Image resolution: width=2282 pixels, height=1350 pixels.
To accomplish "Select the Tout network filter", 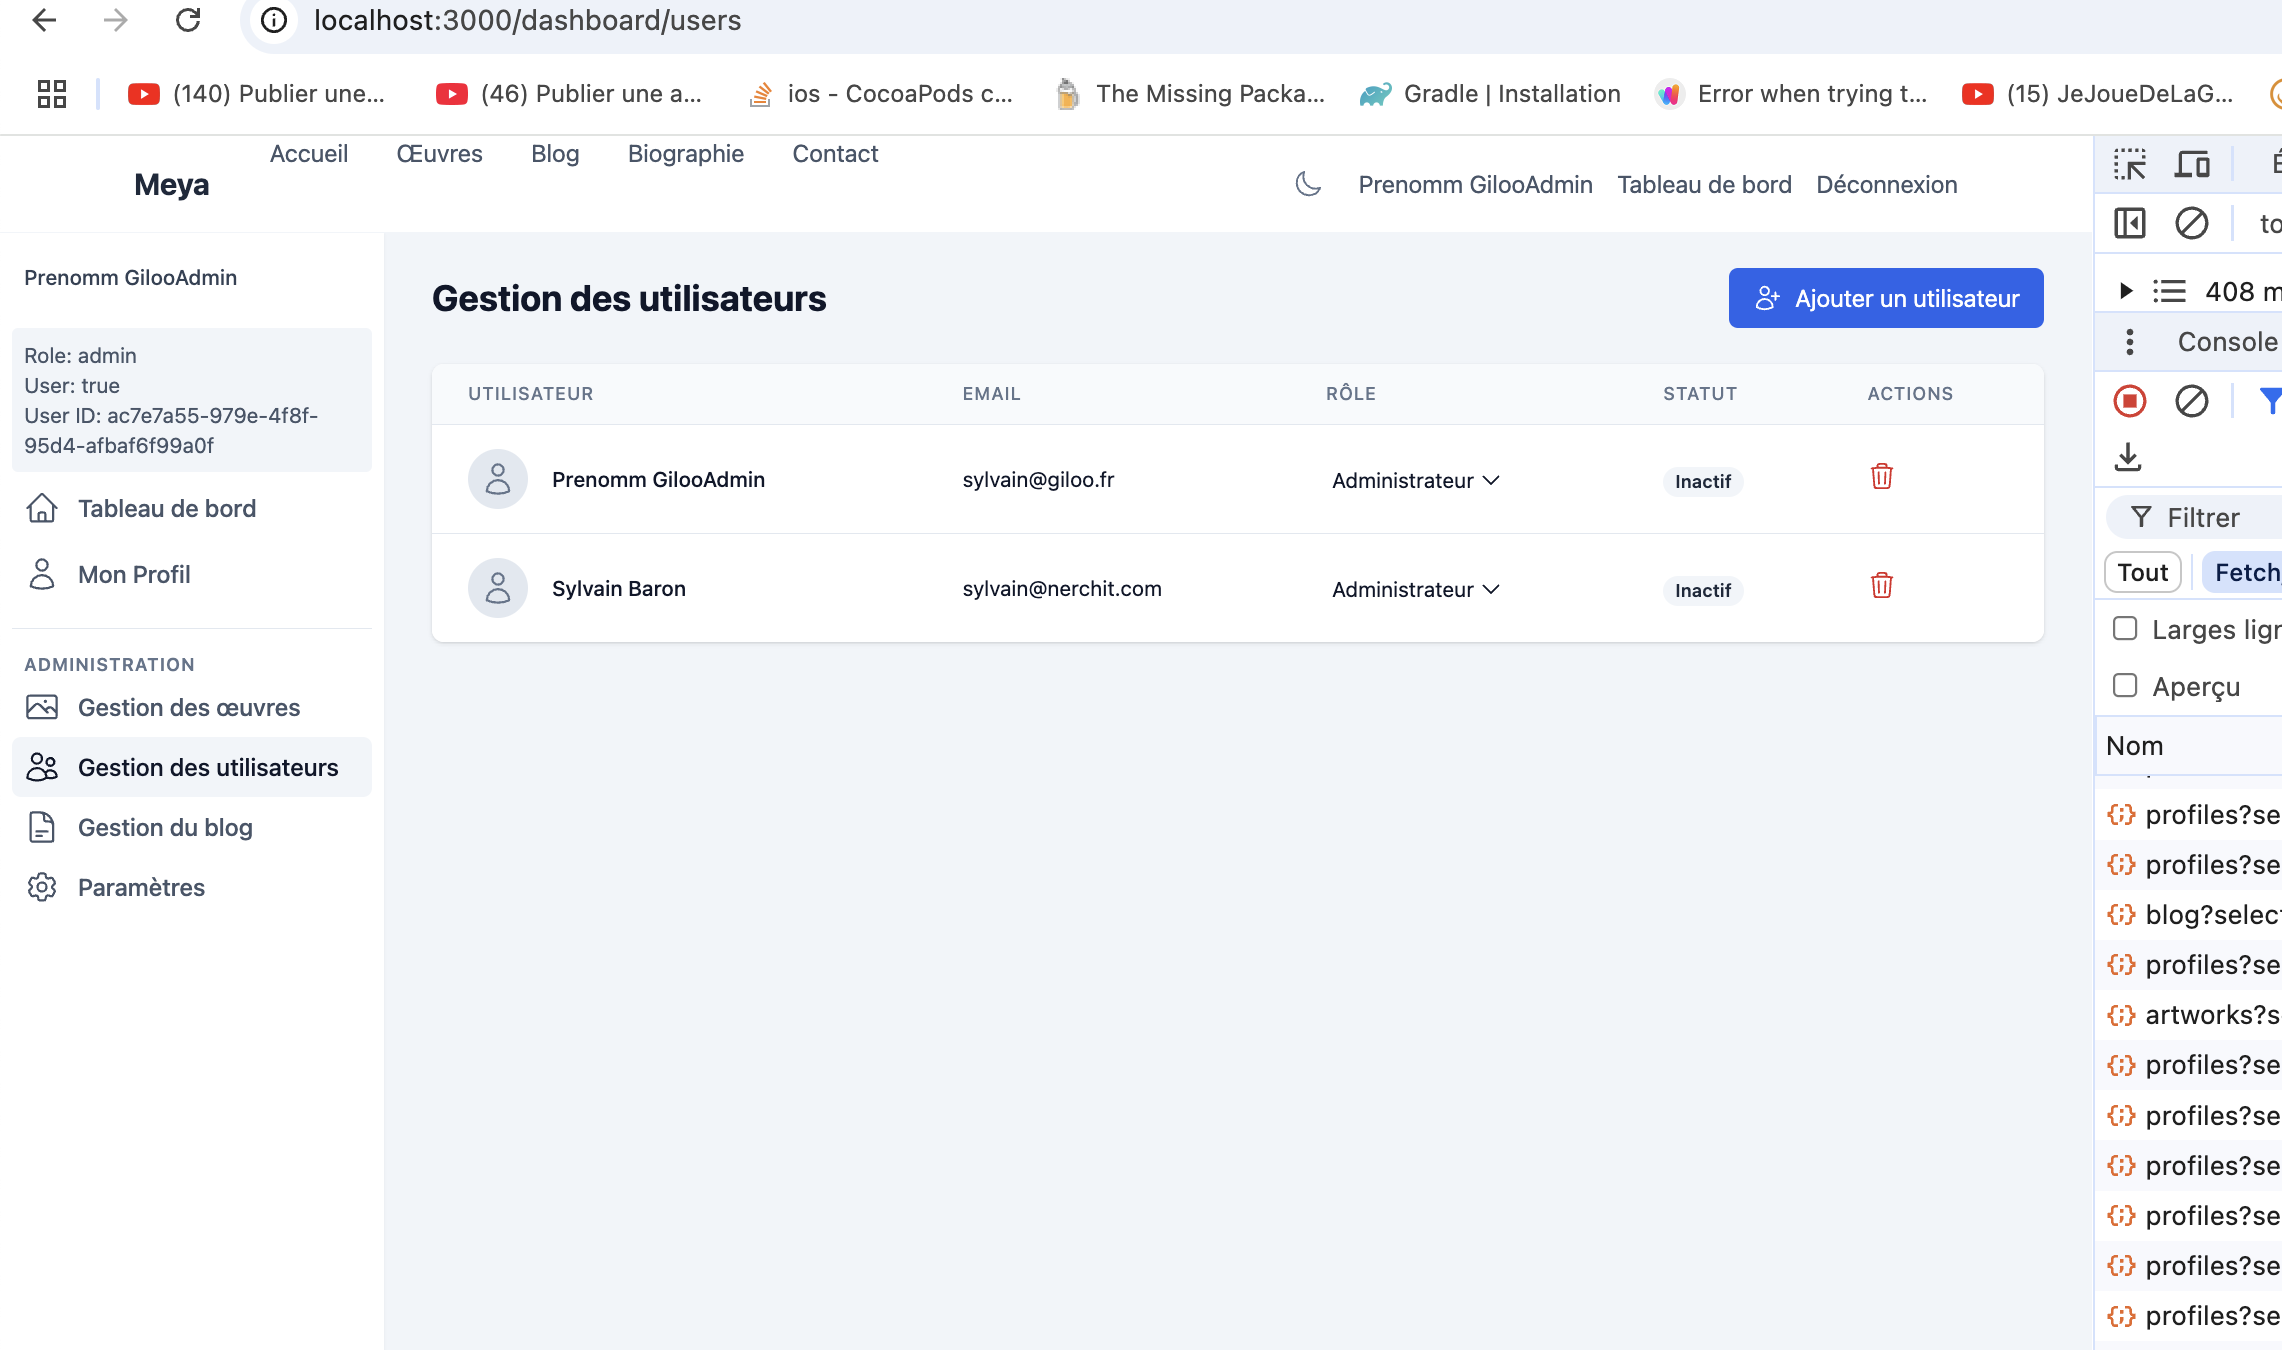I will point(2143,572).
